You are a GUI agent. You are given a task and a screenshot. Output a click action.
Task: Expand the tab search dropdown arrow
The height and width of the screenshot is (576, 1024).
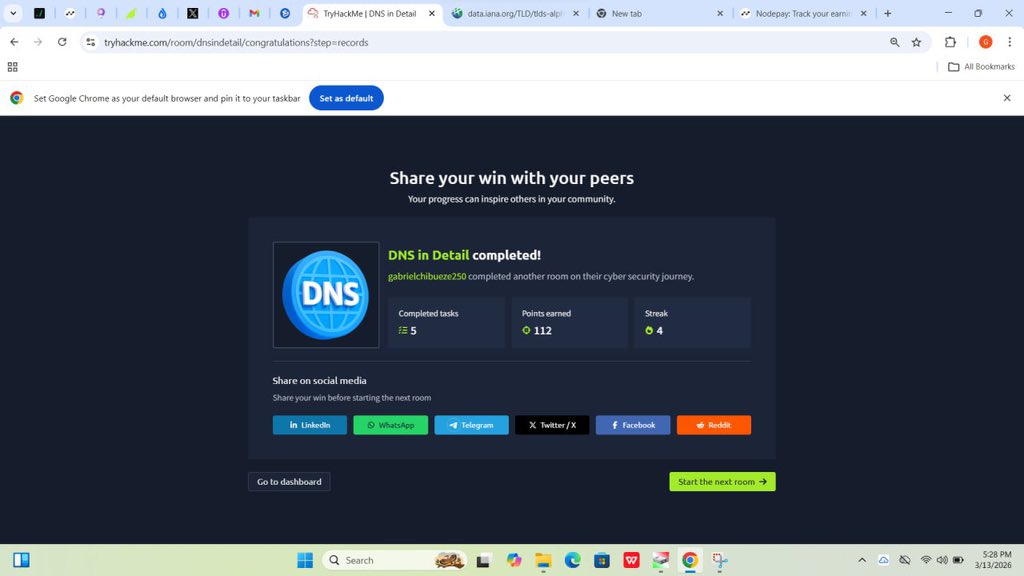(13, 13)
